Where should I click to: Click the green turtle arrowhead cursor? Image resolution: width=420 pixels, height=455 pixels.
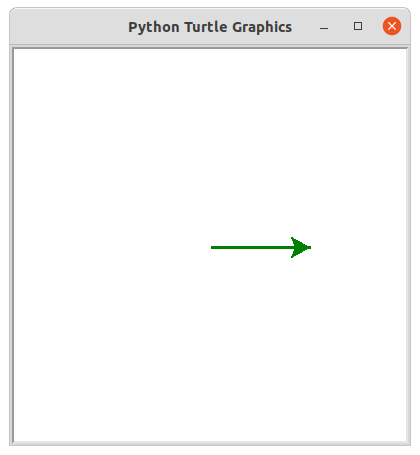point(301,247)
